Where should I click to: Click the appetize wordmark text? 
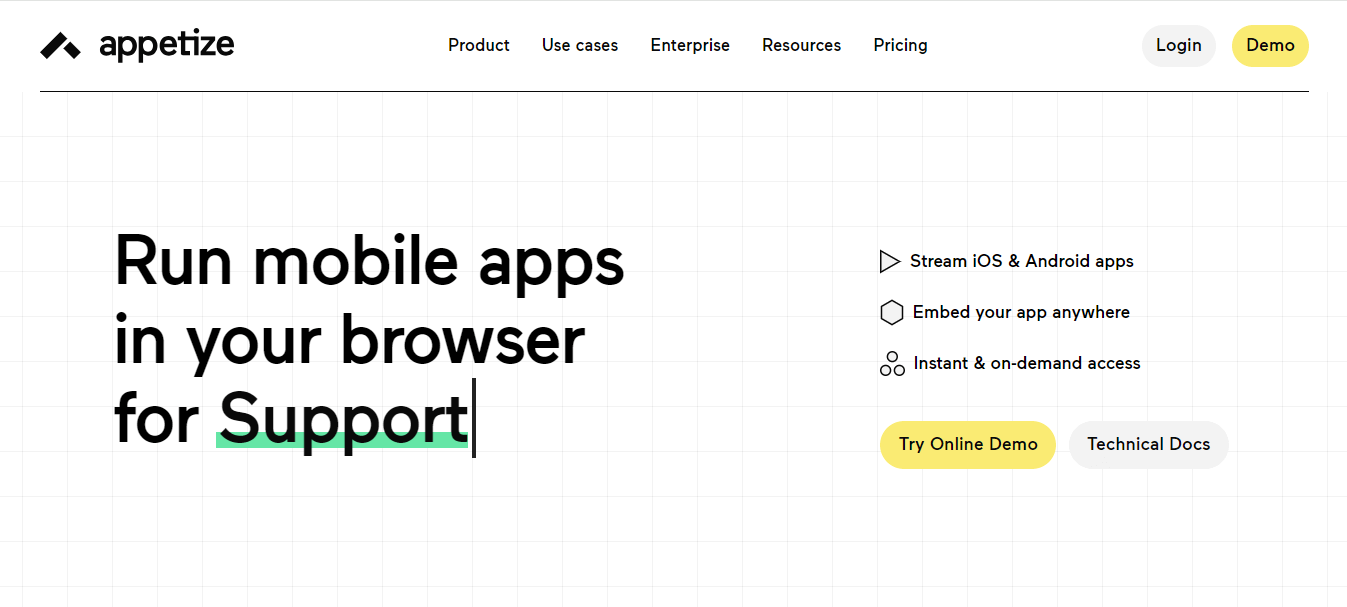point(166,45)
